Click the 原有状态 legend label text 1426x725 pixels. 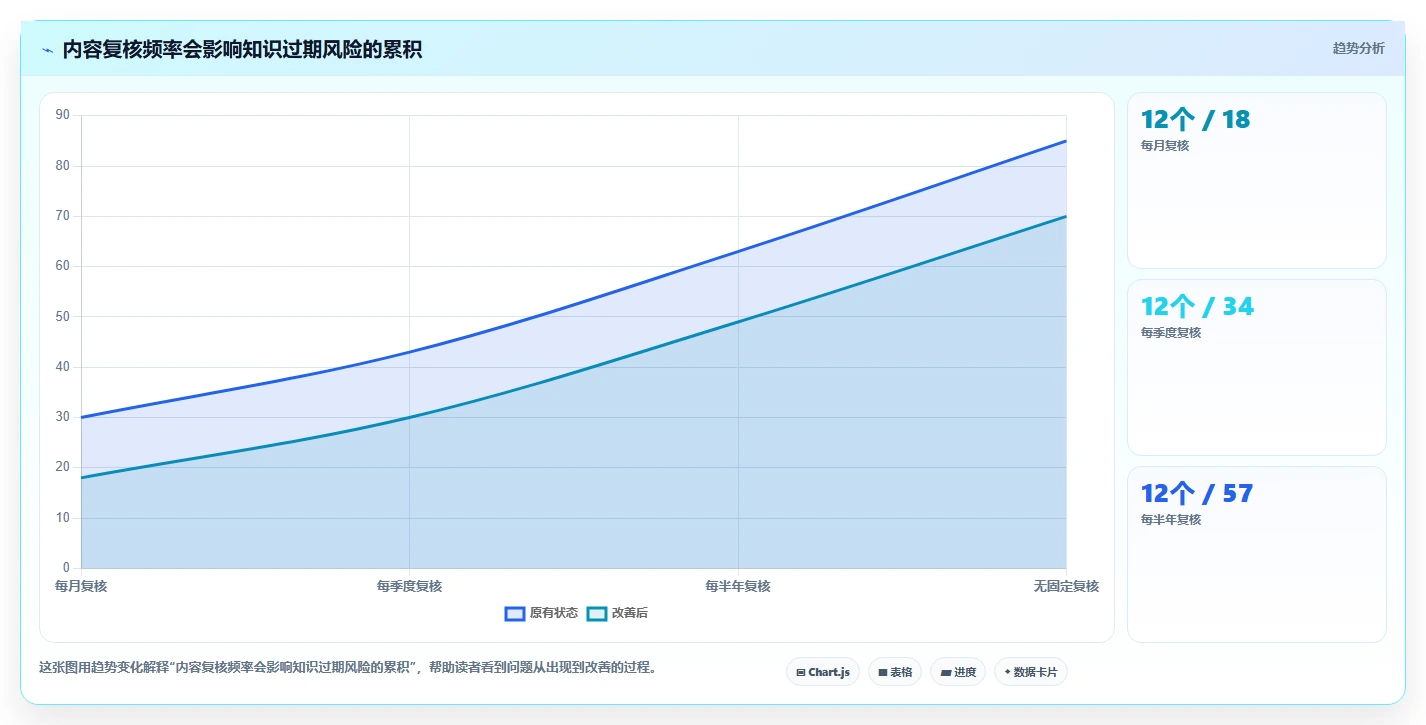(x=554, y=613)
